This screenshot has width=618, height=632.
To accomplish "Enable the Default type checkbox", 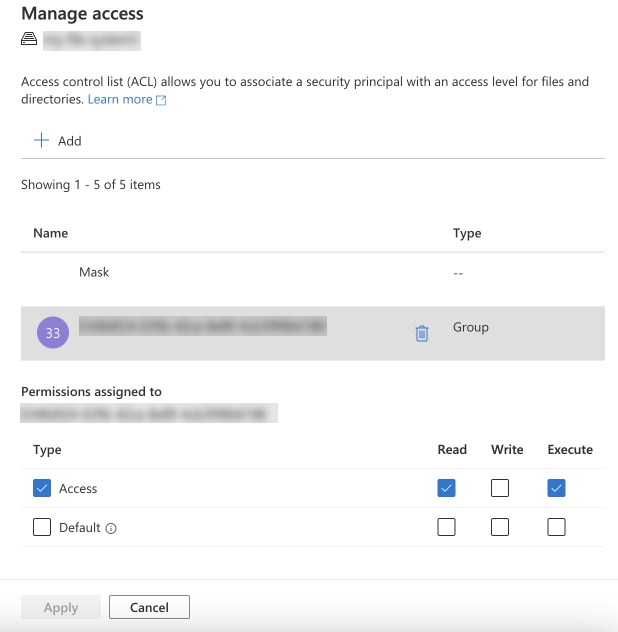I will pos(42,527).
